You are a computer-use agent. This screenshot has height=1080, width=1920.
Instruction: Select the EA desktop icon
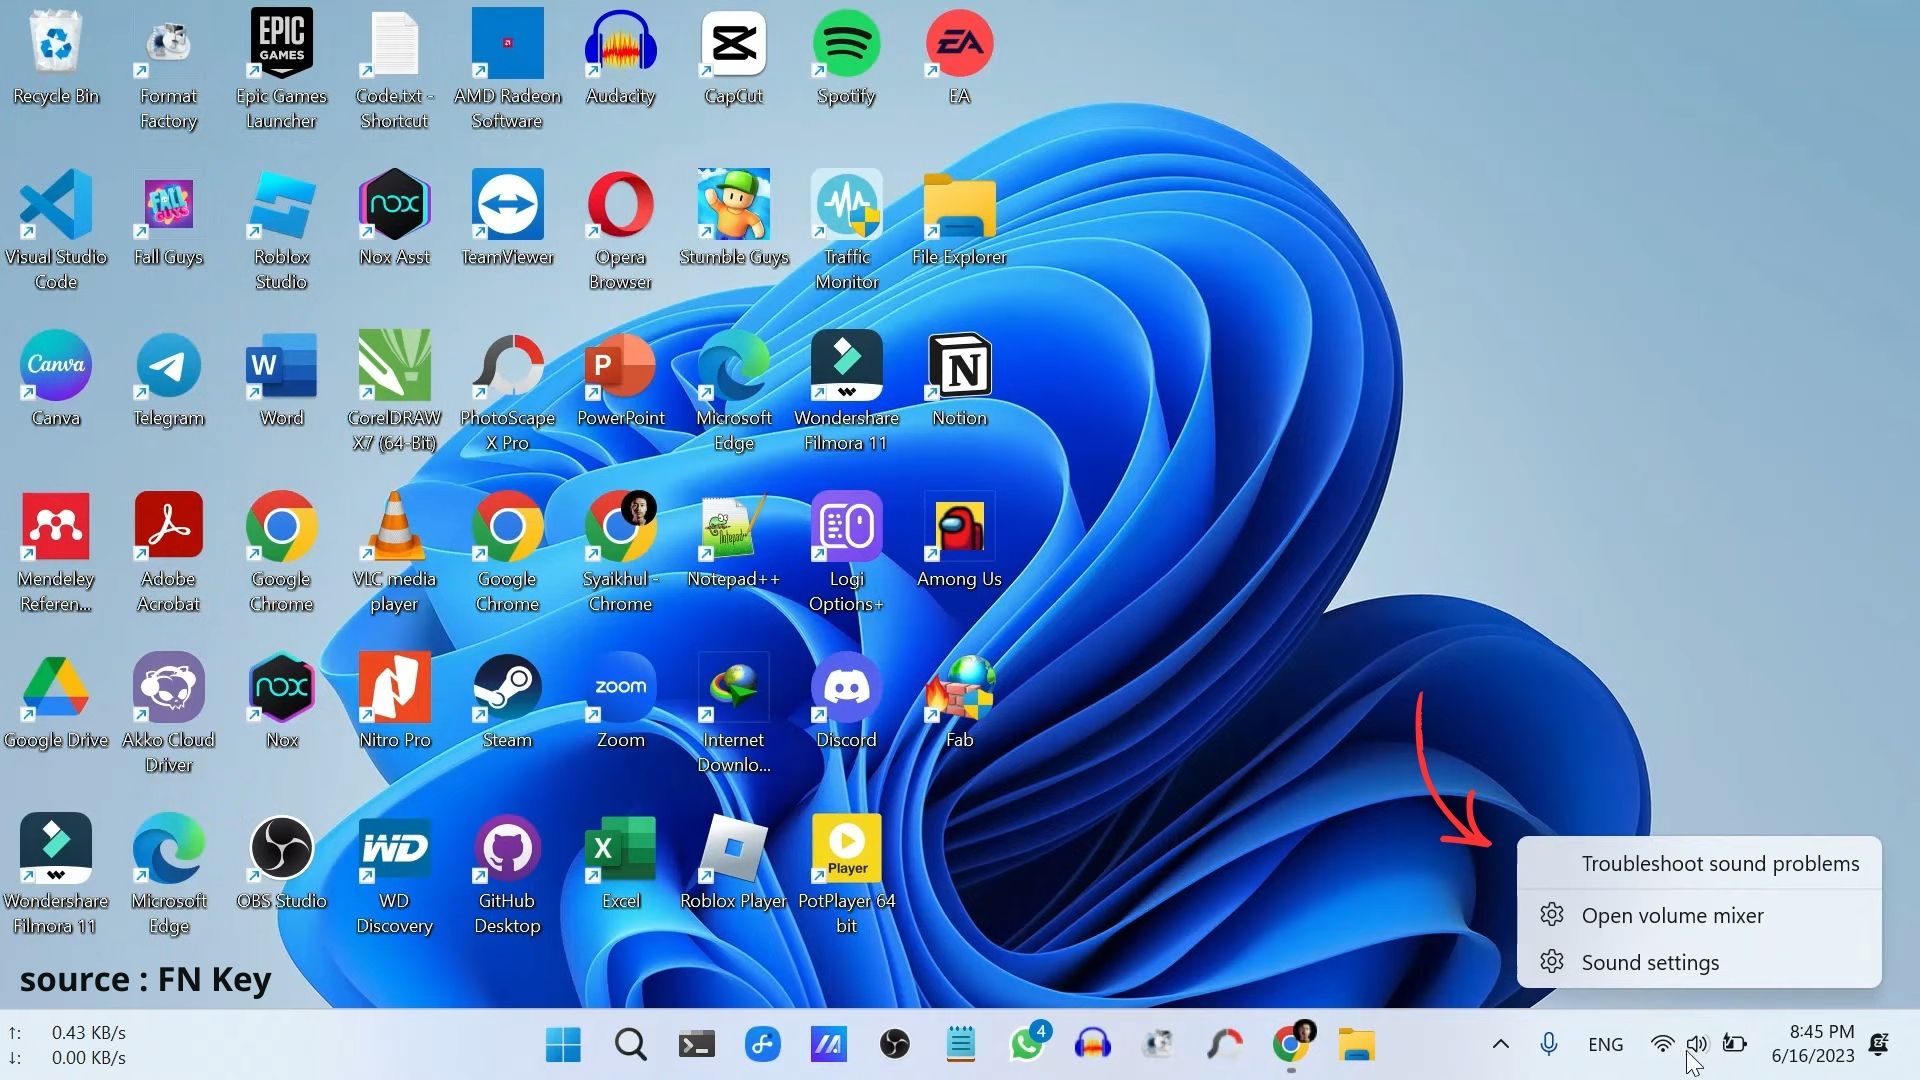[959, 58]
